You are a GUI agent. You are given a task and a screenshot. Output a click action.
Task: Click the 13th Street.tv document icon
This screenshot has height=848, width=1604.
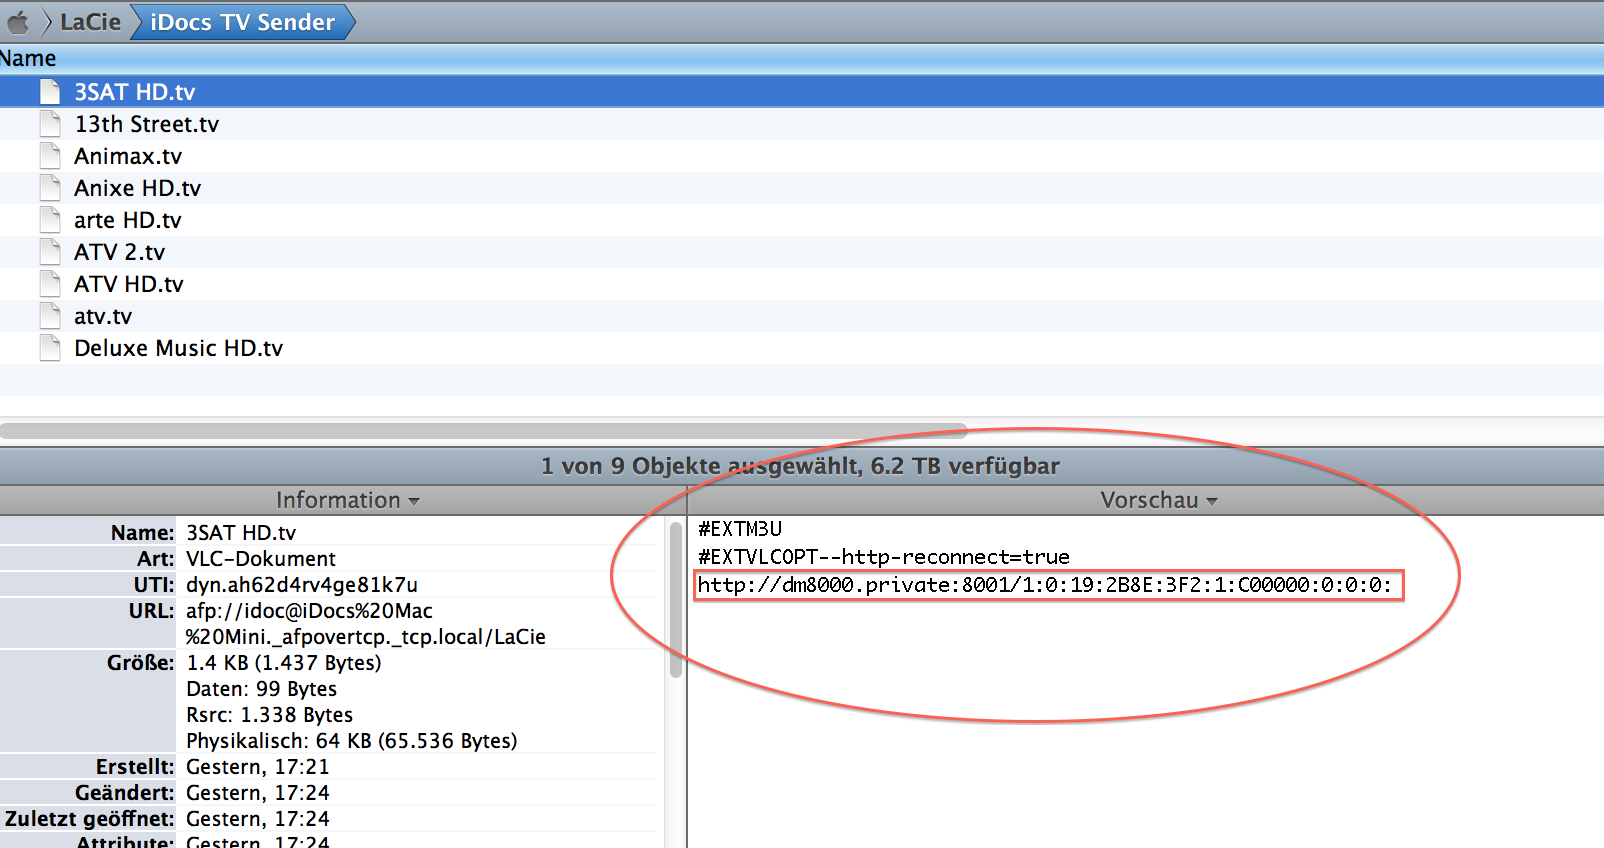pos(50,124)
